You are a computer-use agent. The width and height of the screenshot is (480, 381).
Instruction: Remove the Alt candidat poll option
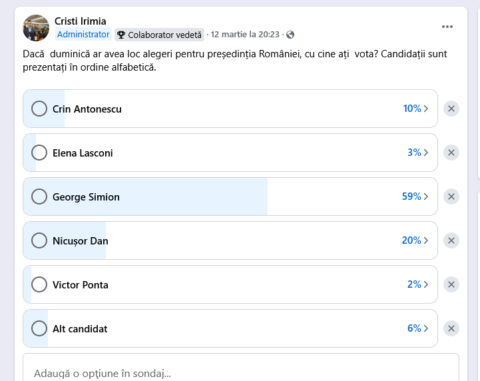pyautogui.click(x=451, y=329)
